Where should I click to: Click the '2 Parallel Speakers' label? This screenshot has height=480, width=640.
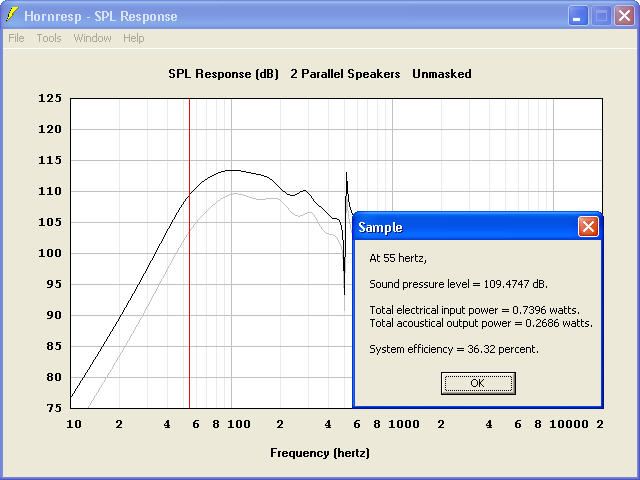345,74
